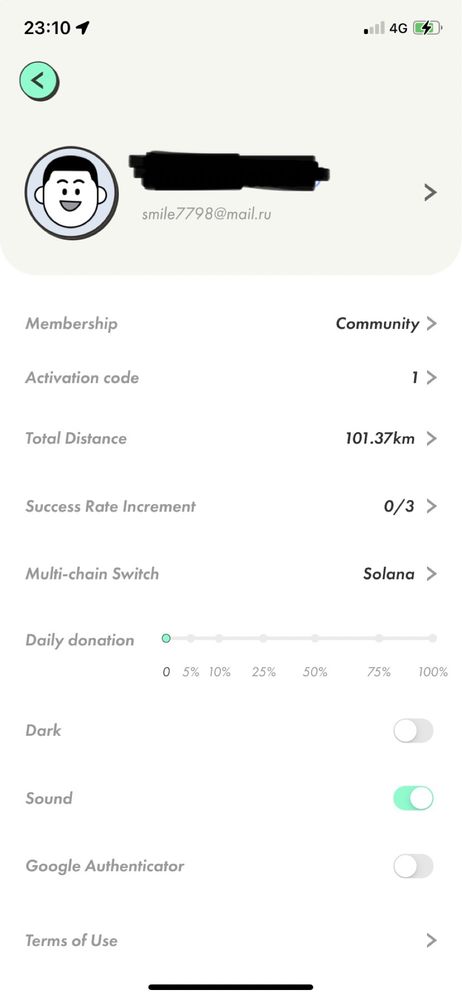Viewport: 462px width, 999px height.
Task: Expand the Activation code row arrow
Action: (431, 378)
